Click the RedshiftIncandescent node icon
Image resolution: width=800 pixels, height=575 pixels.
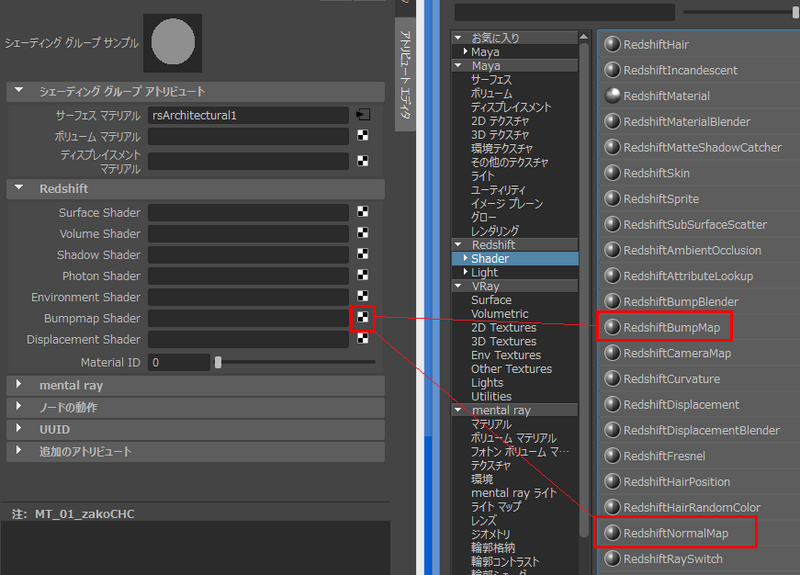(612, 70)
